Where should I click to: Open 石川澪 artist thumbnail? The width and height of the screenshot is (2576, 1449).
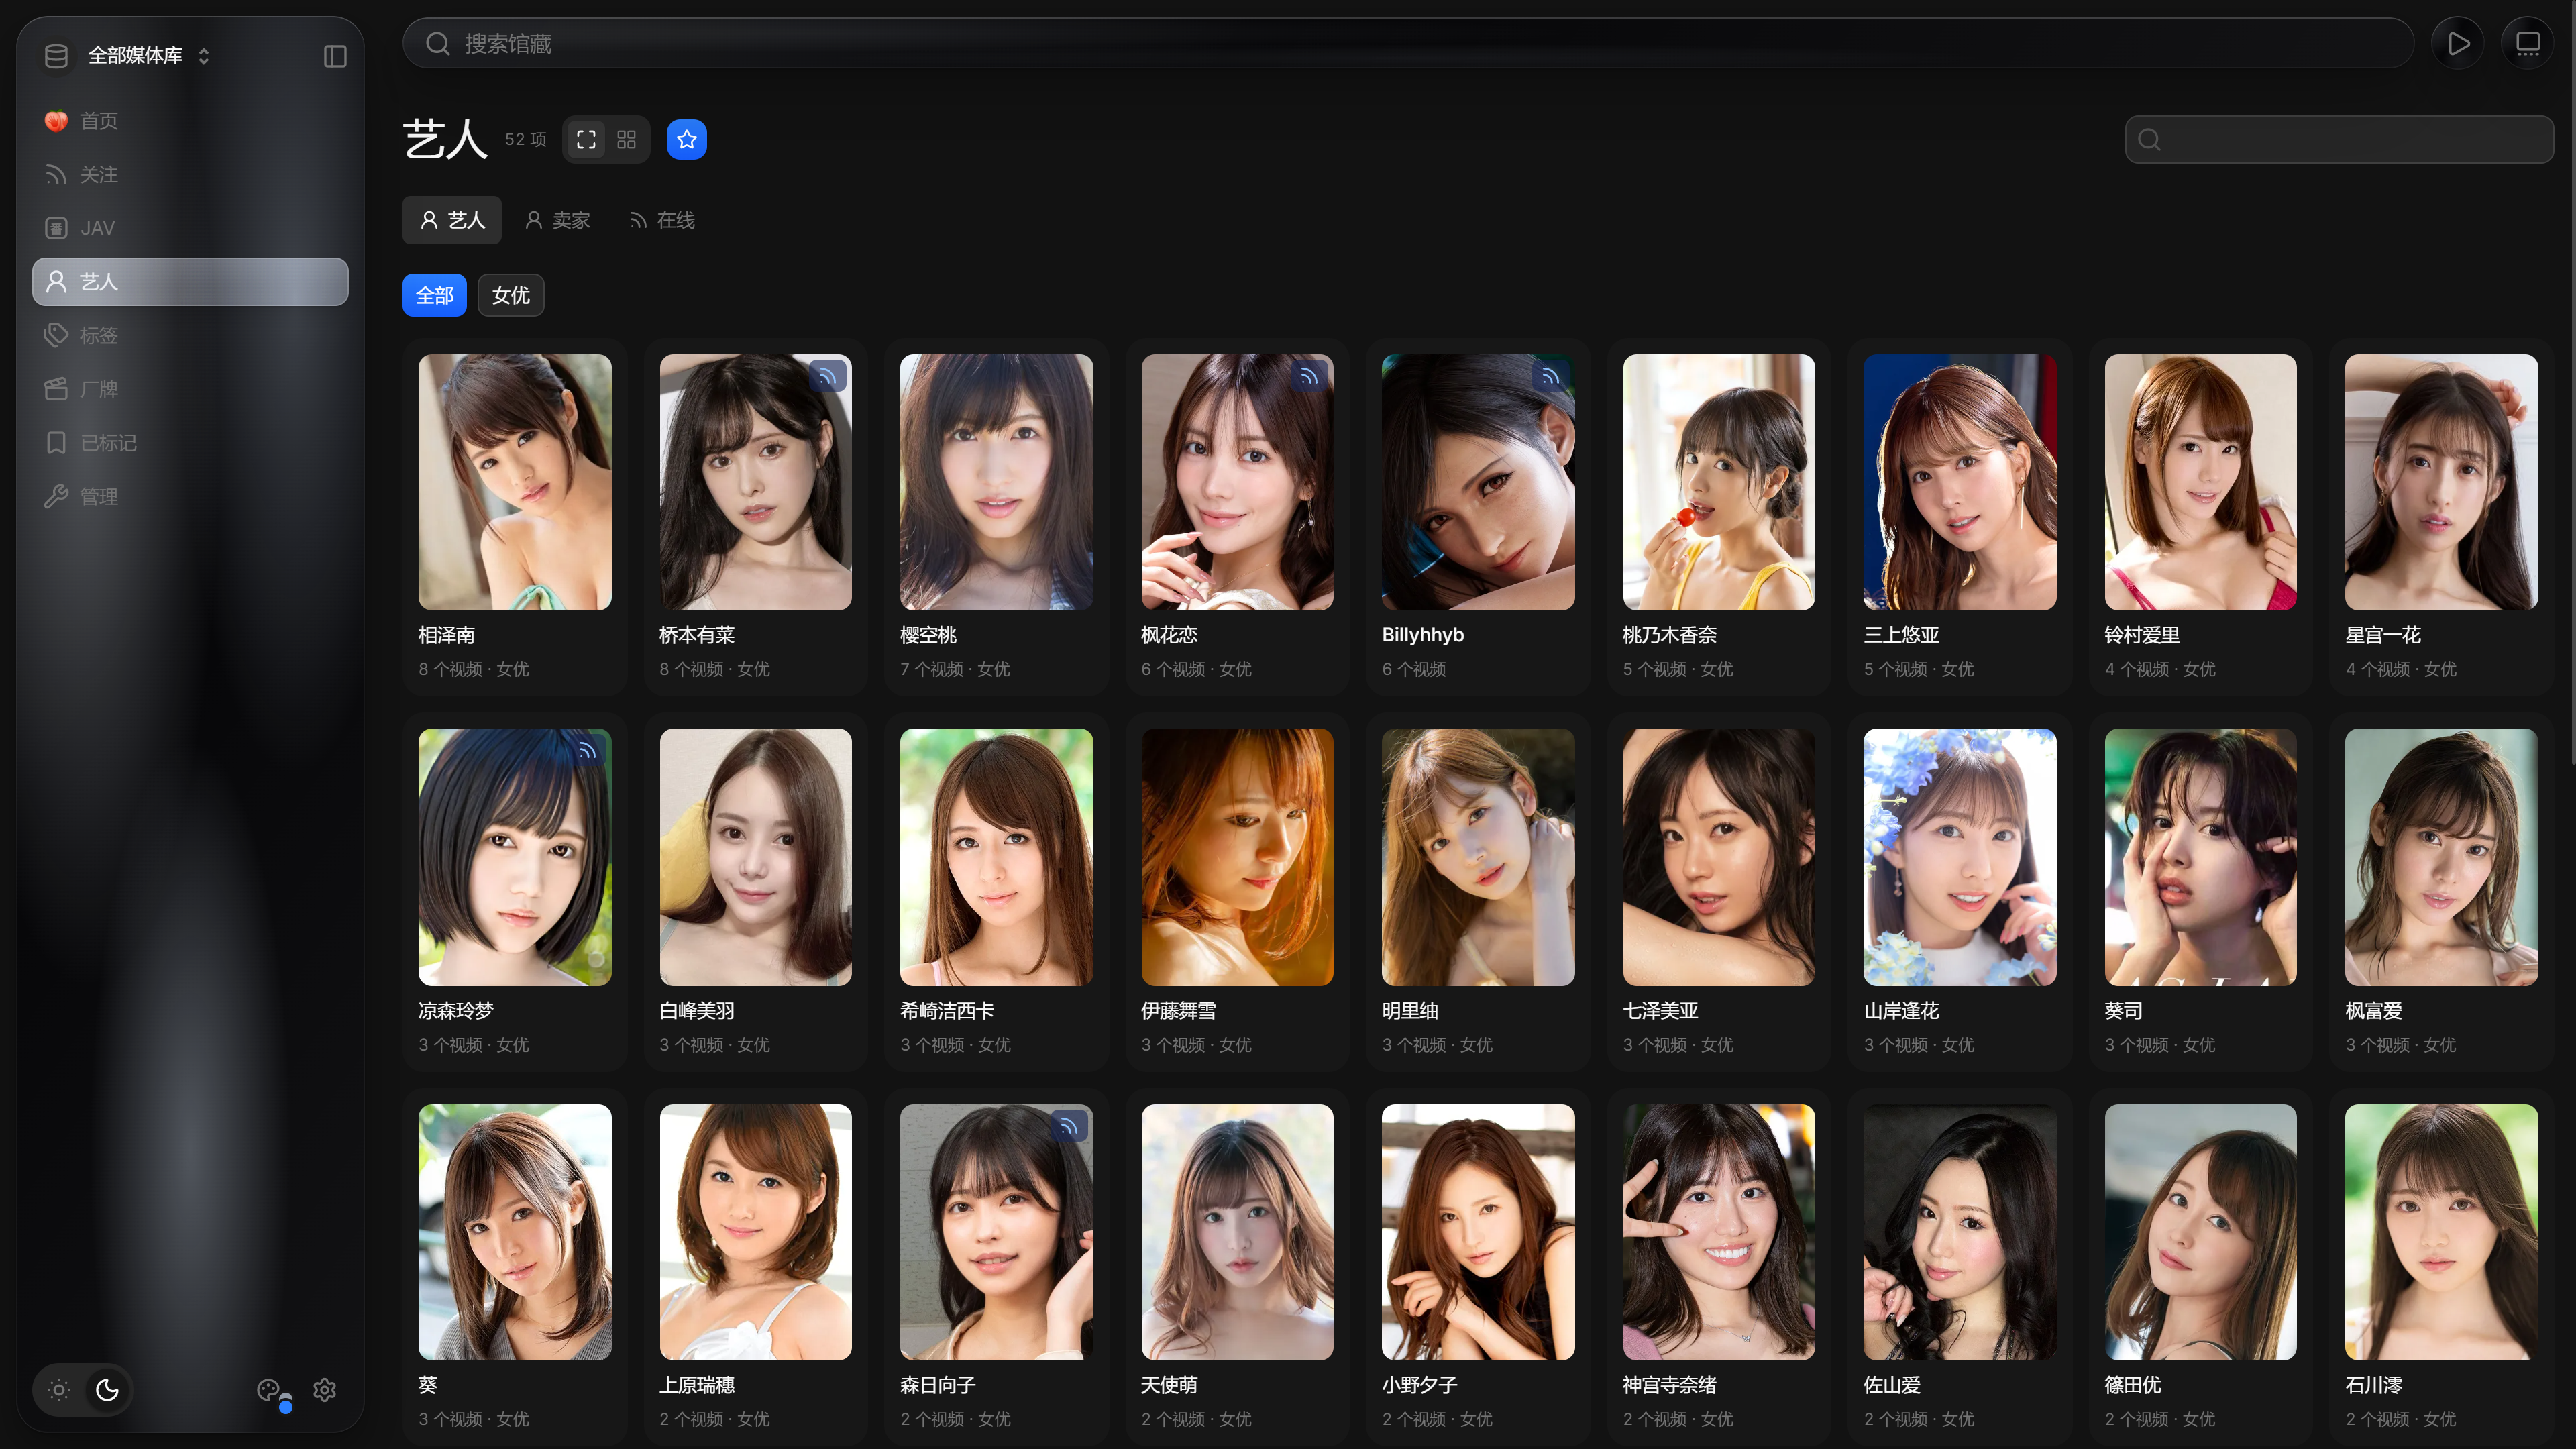[2441, 1232]
